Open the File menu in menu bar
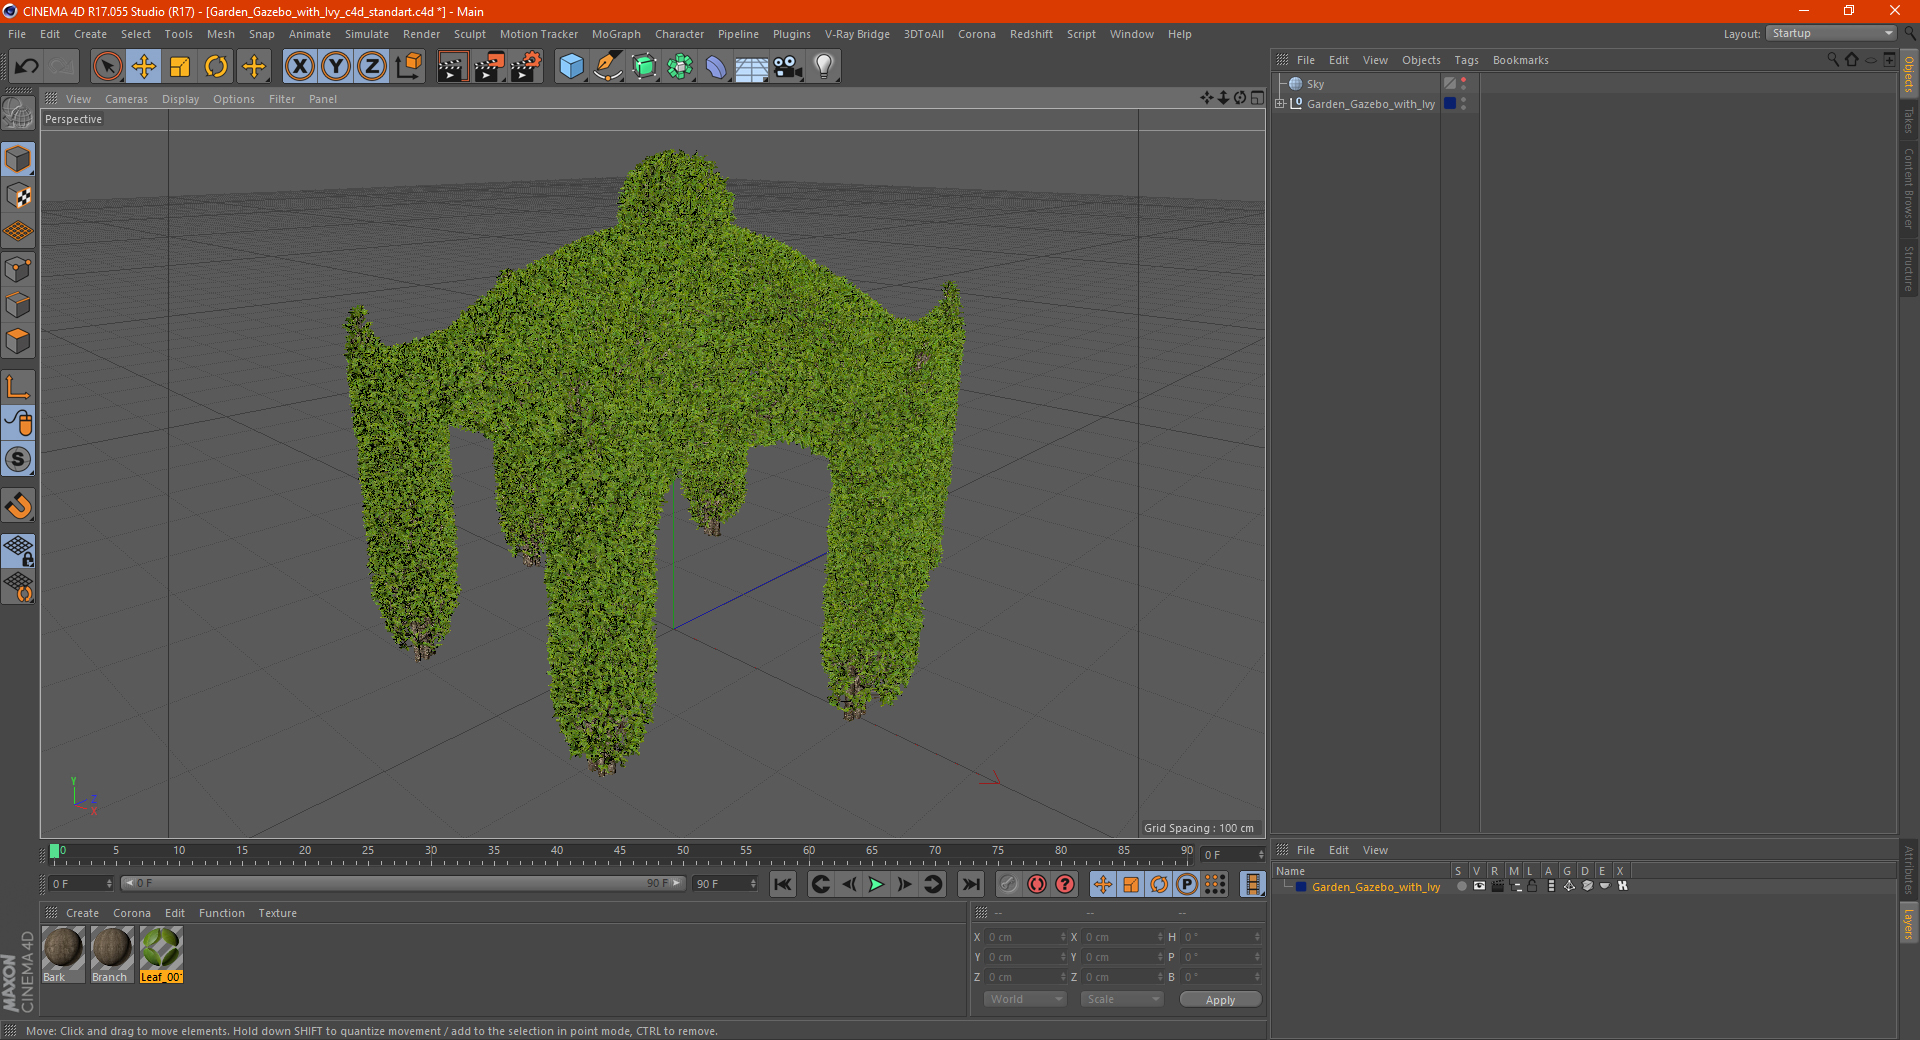 pos(17,34)
